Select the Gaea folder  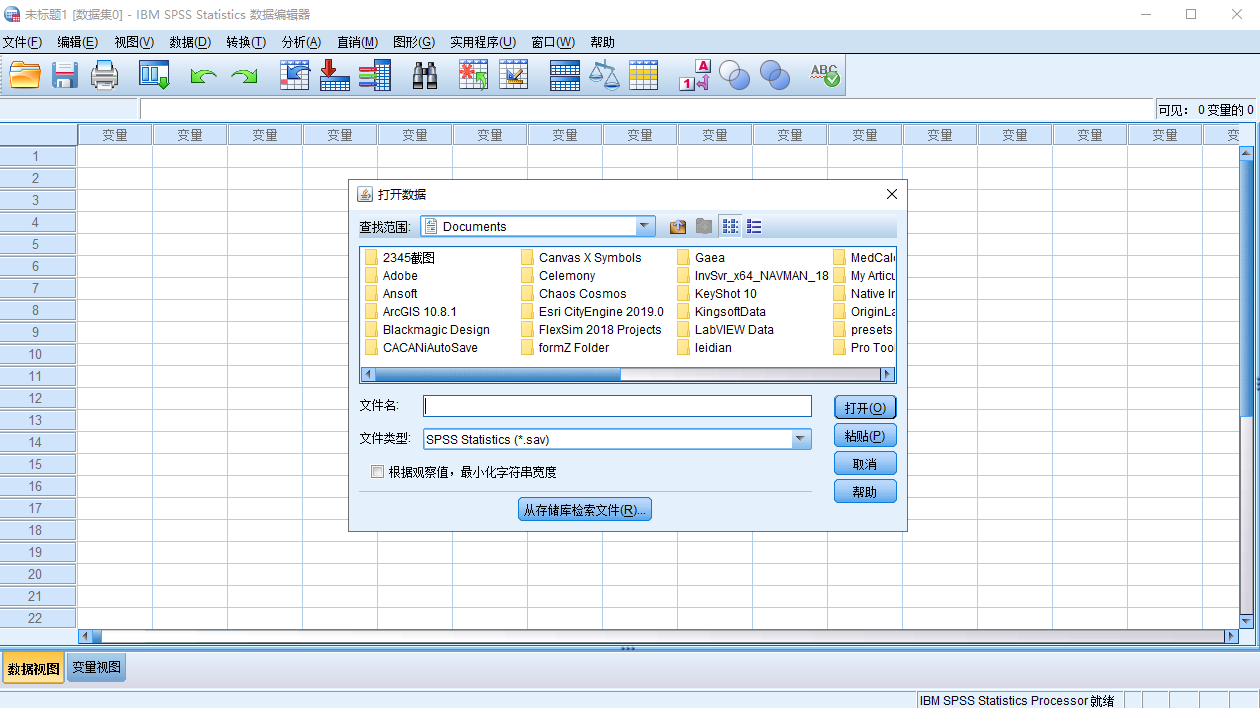(x=701, y=258)
